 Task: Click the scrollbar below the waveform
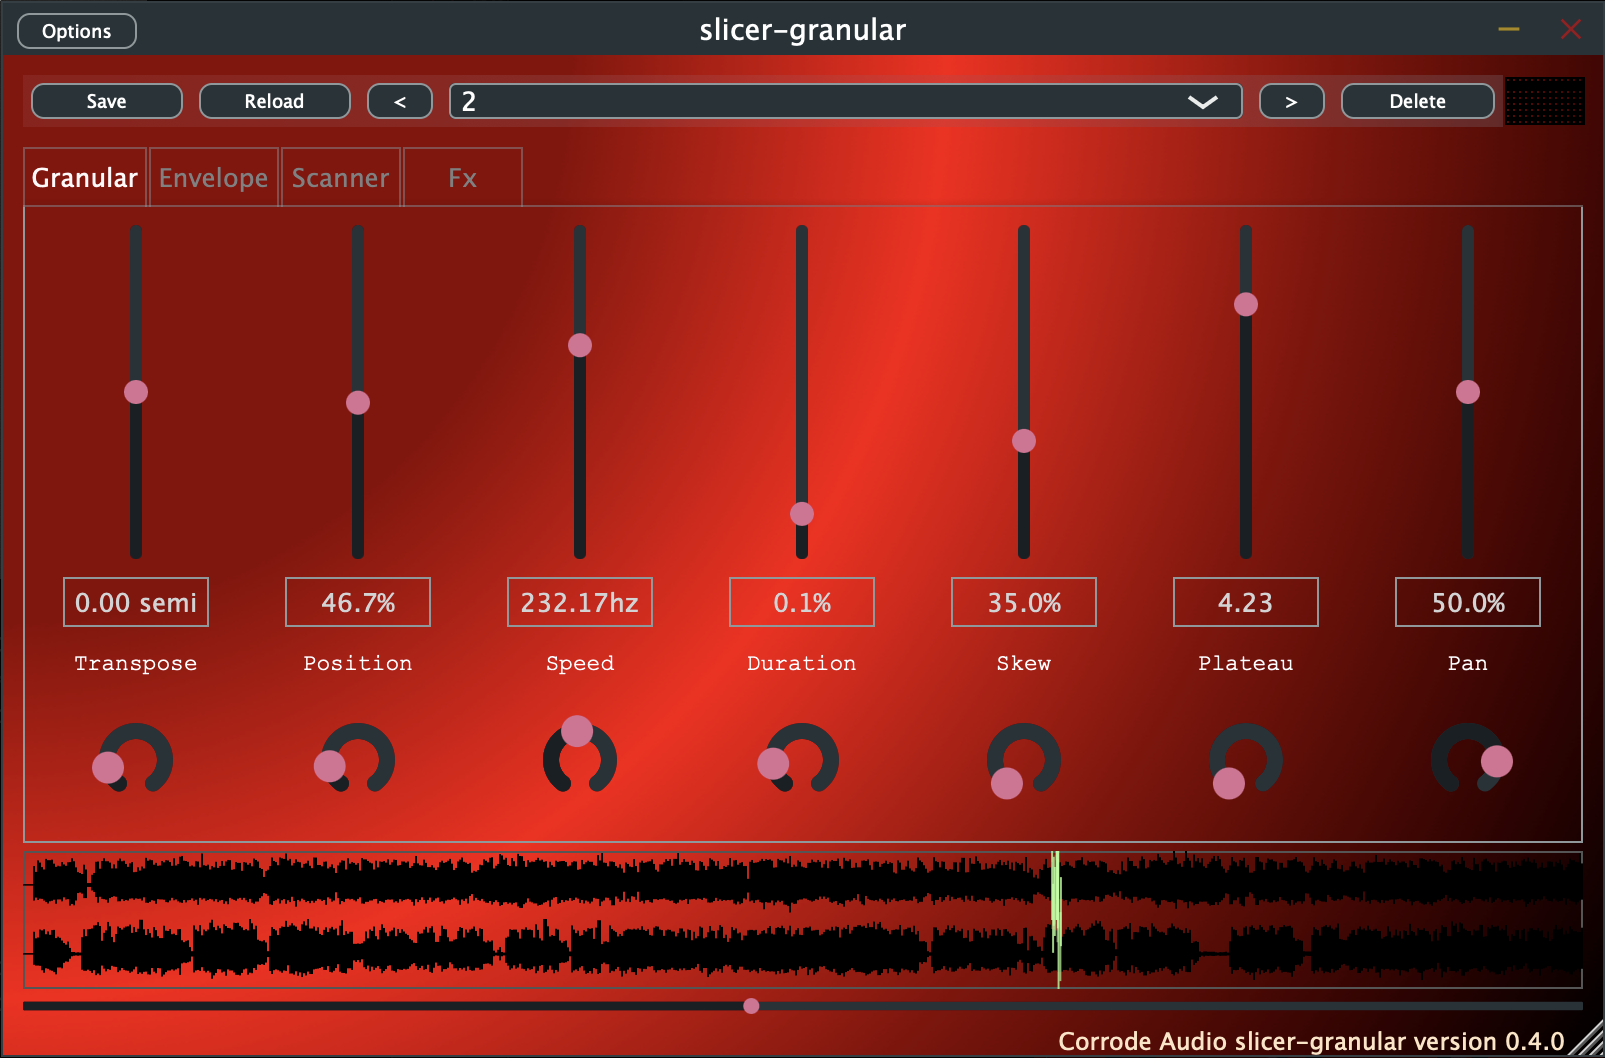point(750,1006)
